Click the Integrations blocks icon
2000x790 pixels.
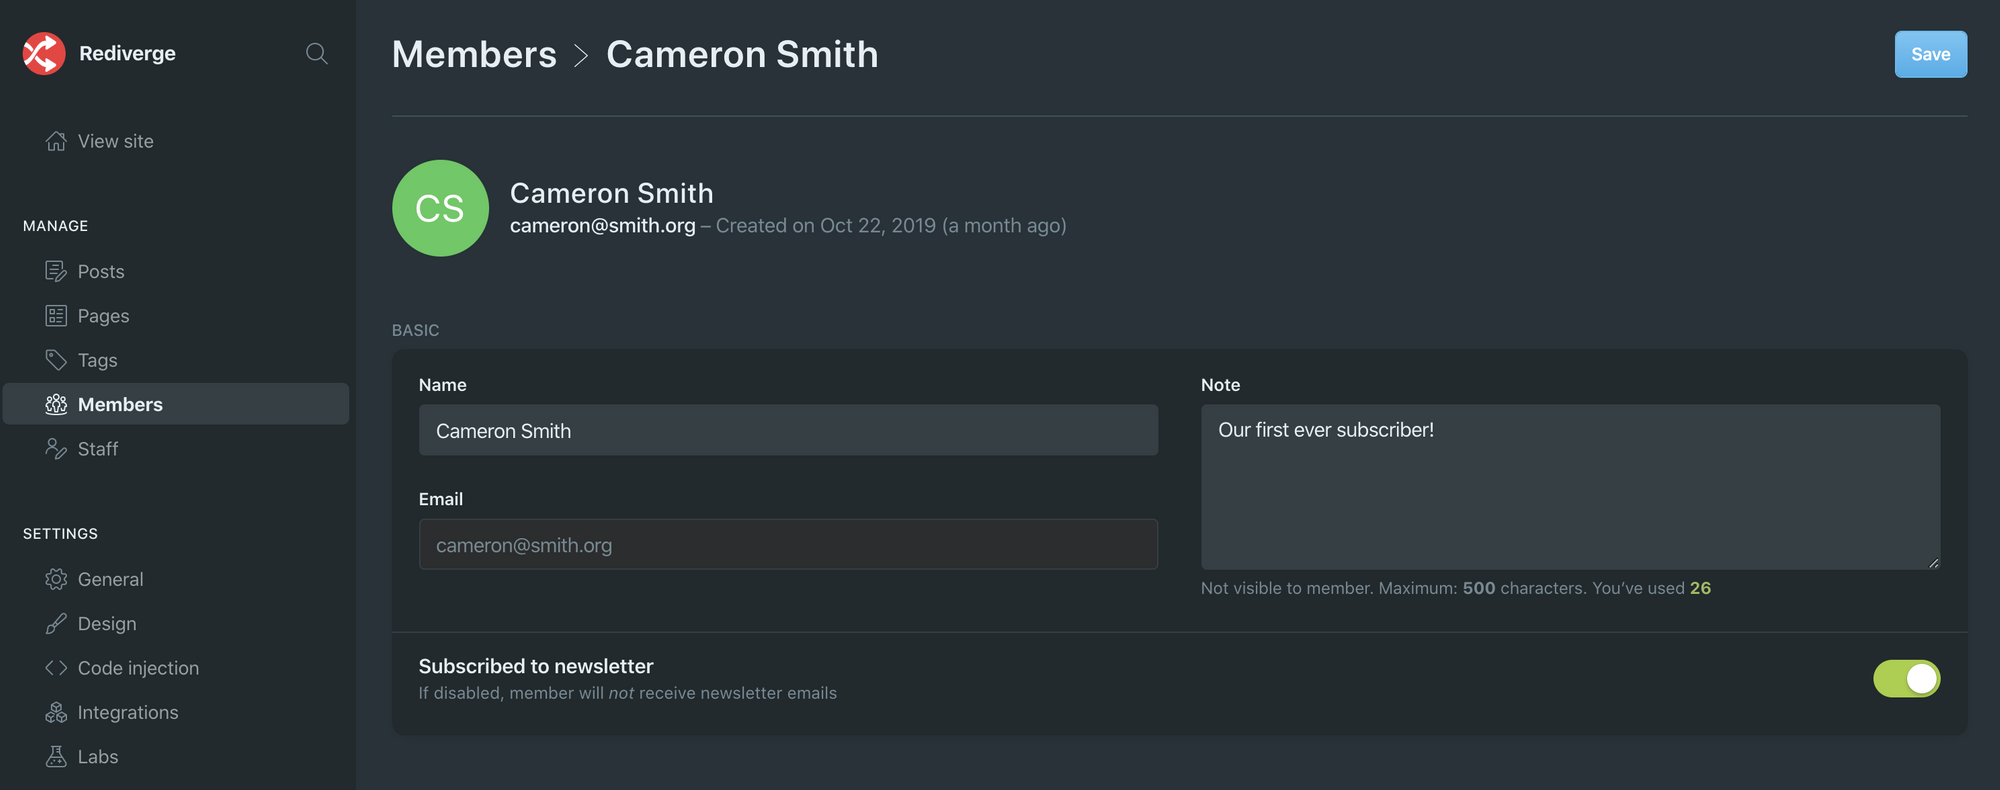click(x=56, y=712)
